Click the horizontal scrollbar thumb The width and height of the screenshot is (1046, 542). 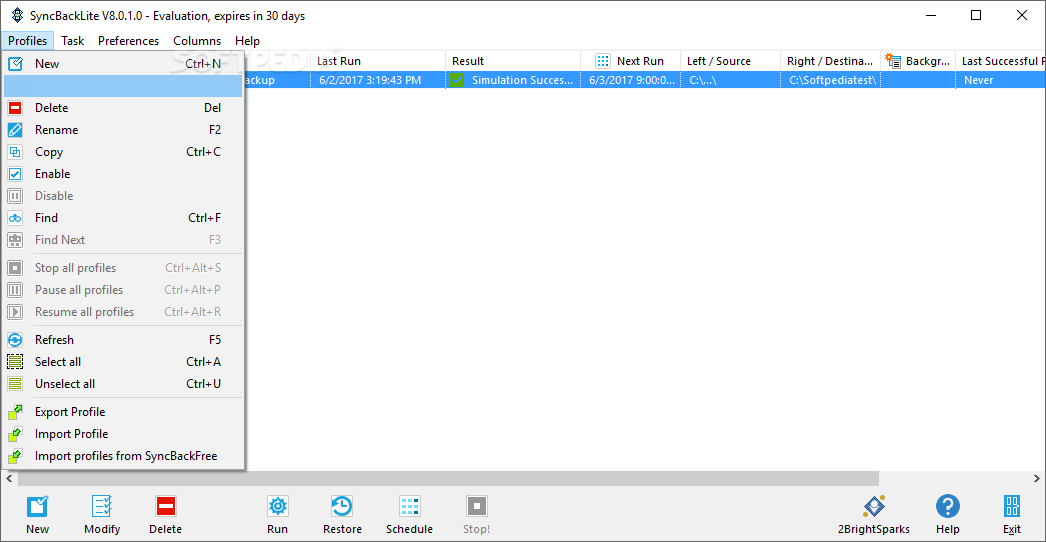pyautogui.click(x=448, y=479)
